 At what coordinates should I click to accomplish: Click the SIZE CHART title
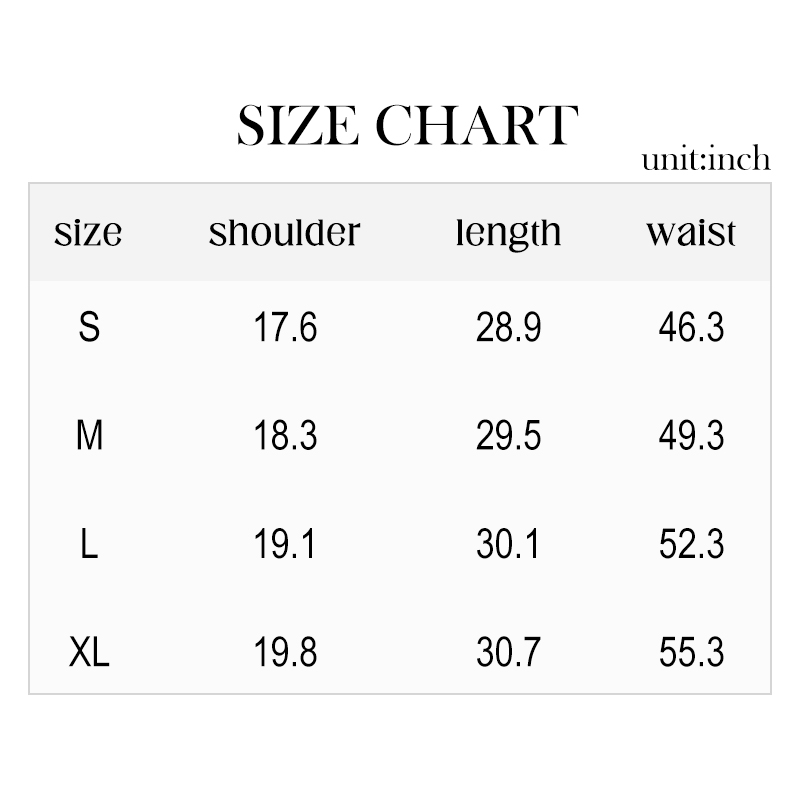coord(408,127)
